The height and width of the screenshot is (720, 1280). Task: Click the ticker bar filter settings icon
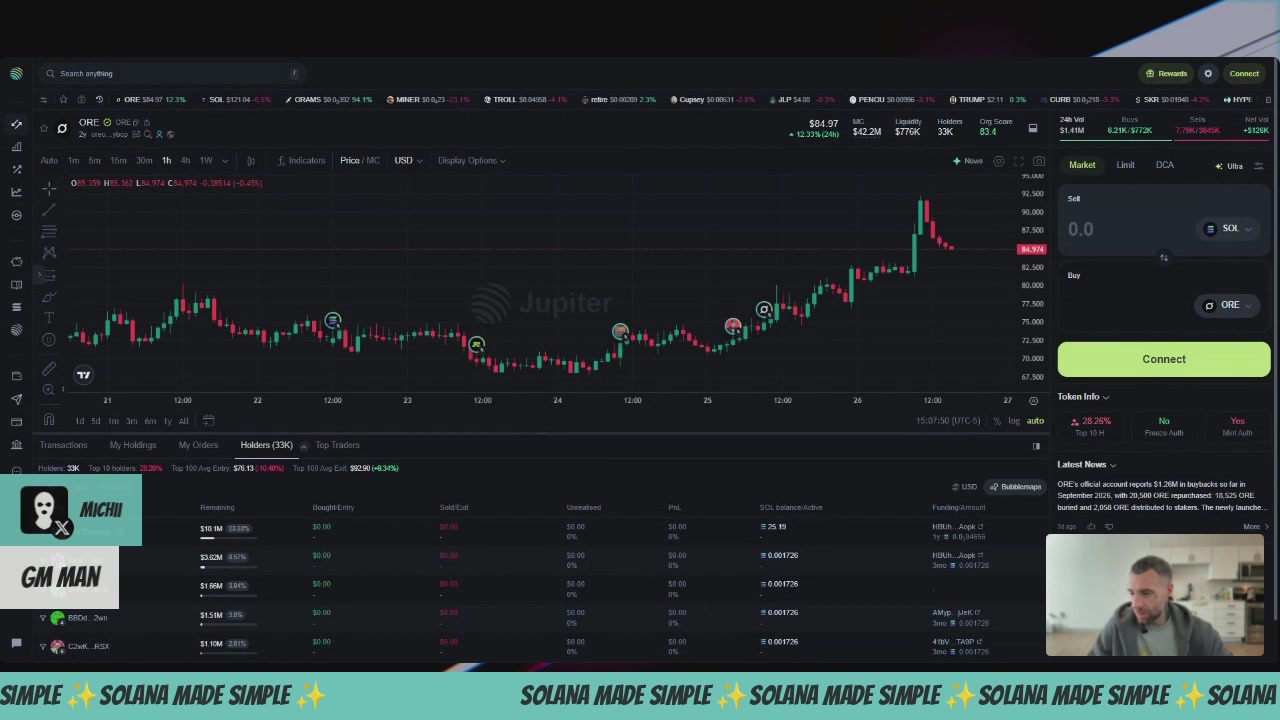[43, 99]
